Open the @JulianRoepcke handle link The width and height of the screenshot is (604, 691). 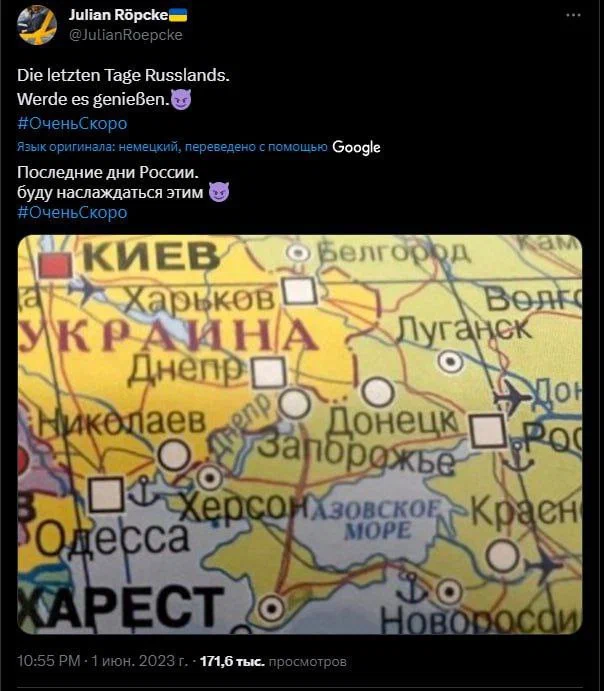pyautogui.click(x=126, y=35)
